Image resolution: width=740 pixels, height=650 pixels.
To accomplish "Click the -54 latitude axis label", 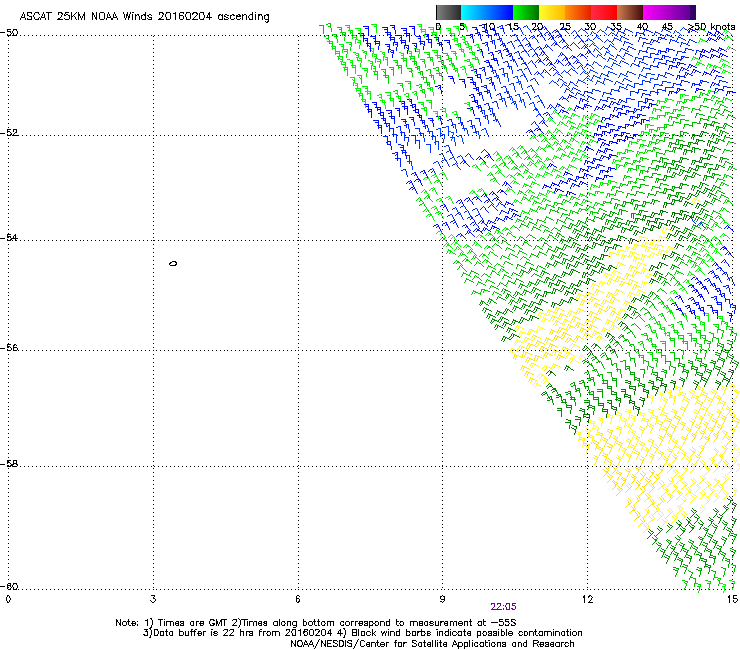I will [x=9, y=237].
